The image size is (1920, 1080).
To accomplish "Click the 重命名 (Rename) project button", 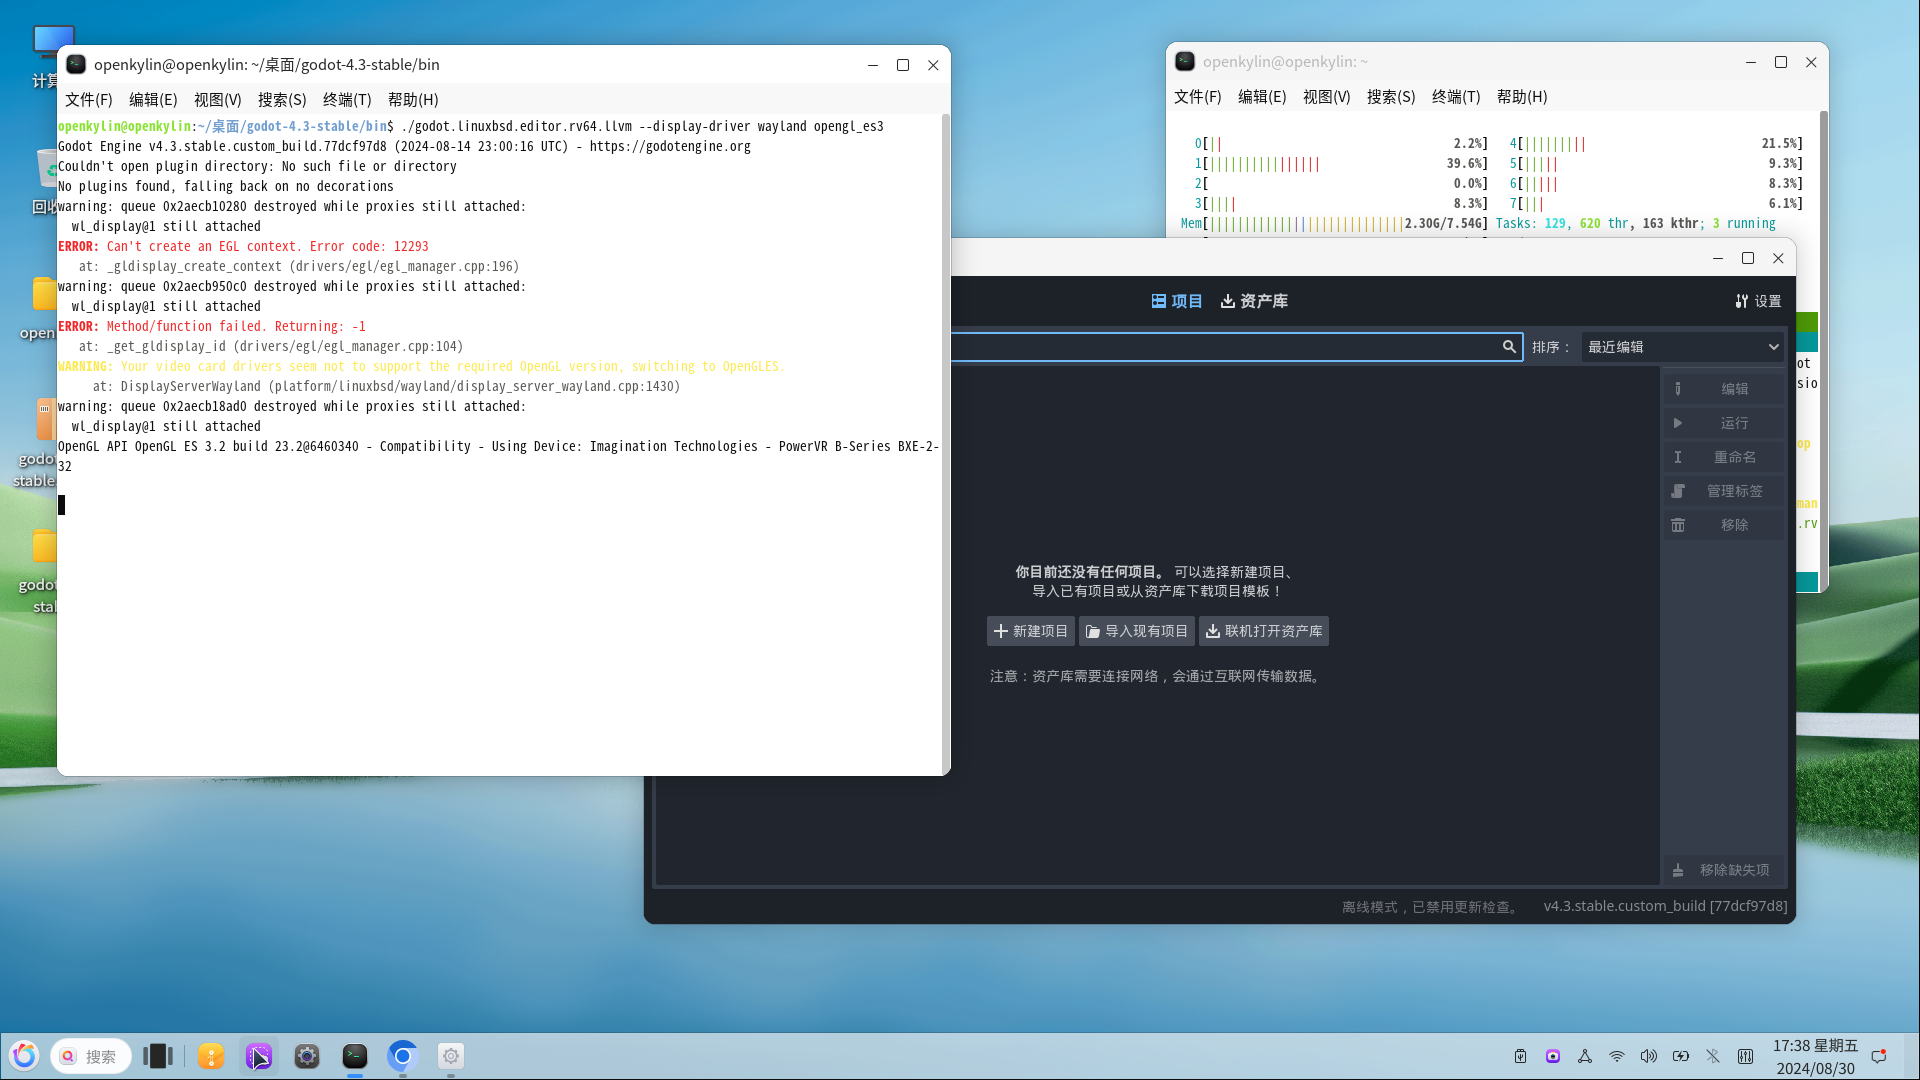I will click(x=1723, y=457).
